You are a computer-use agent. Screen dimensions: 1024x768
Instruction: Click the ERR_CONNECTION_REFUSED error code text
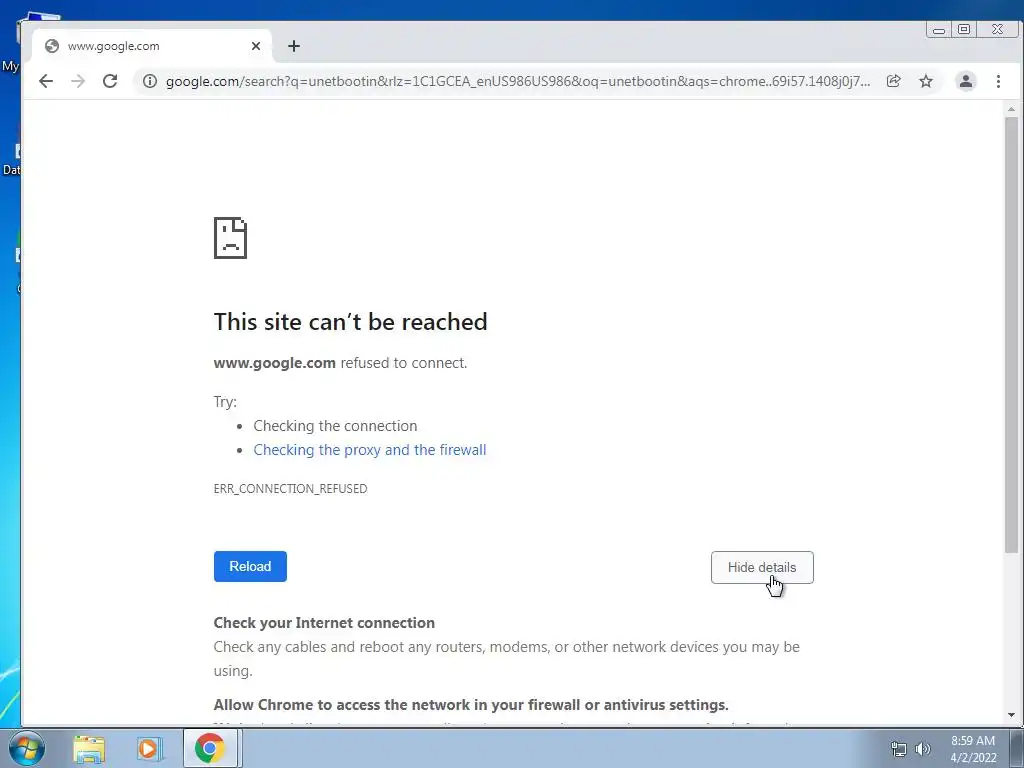(290, 488)
